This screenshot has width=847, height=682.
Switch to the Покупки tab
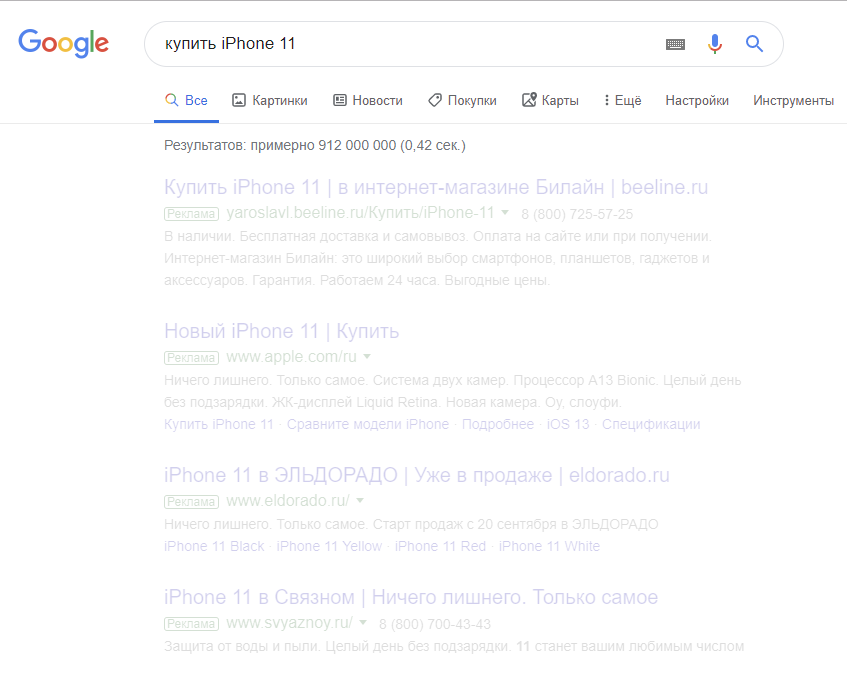point(462,100)
